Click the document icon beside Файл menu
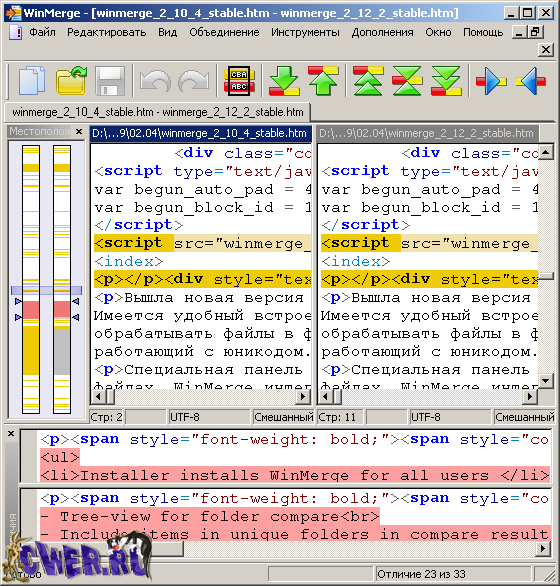This screenshot has width=560, height=586. point(15,32)
